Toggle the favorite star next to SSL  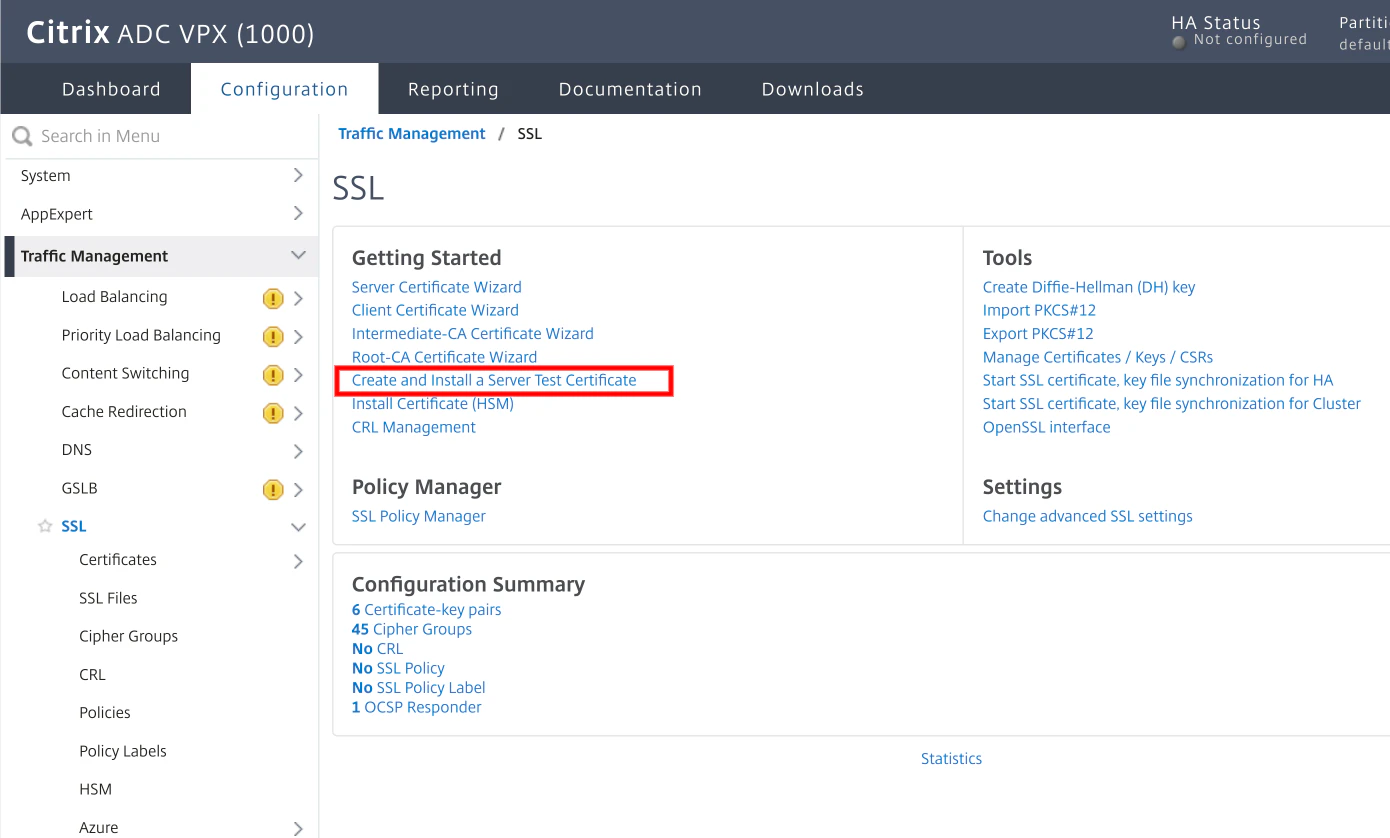click(x=44, y=525)
